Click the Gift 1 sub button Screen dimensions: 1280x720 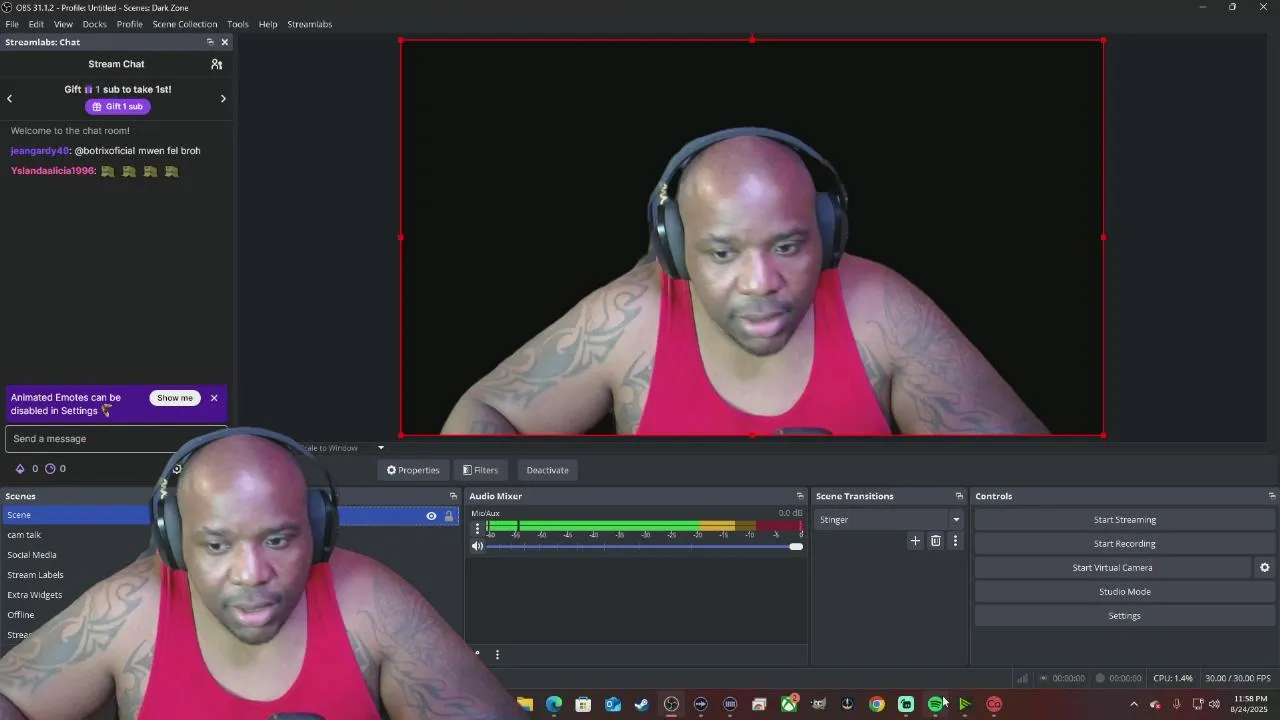[x=118, y=106]
